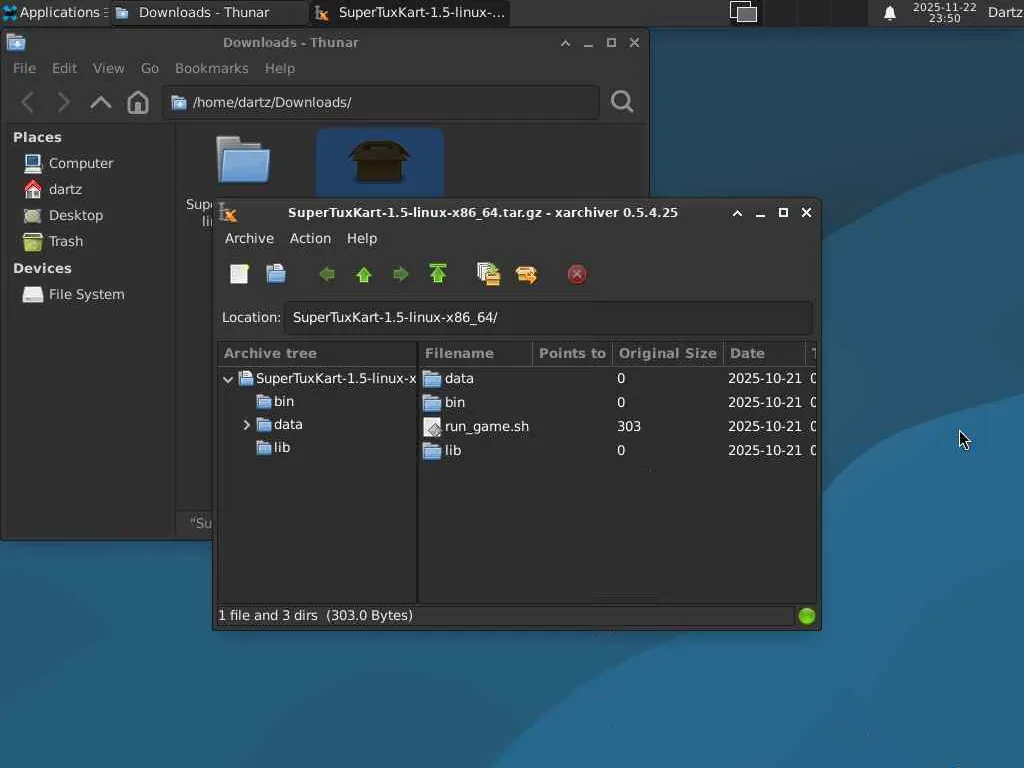The width and height of the screenshot is (1024, 768).
Task: Jump to archive root with top arrow icon
Action: (438, 274)
